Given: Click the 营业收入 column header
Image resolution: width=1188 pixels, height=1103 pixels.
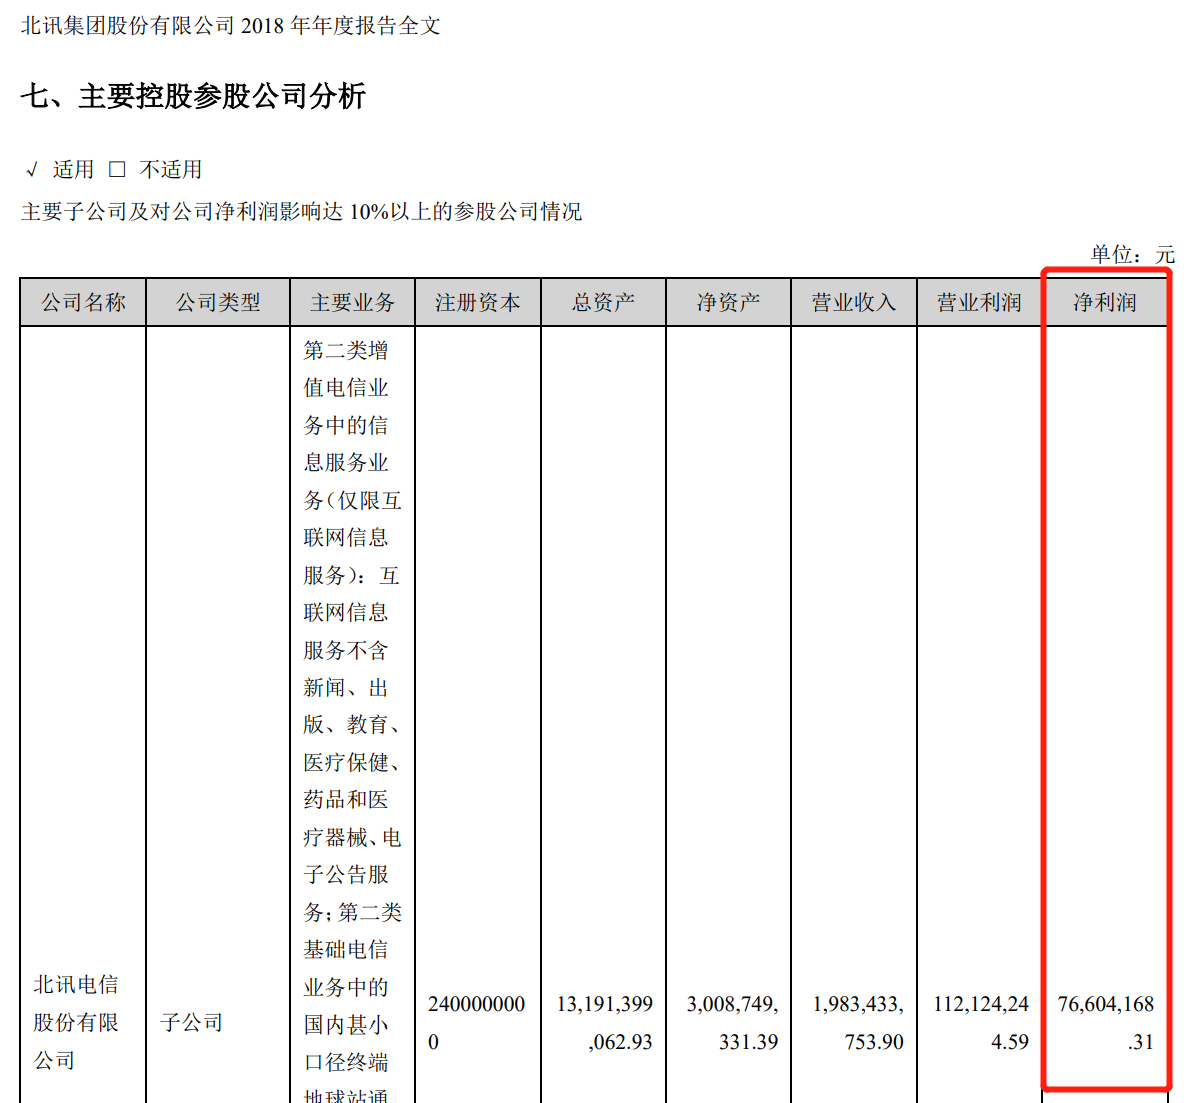Looking at the screenshot, I should tap(854, 302).
